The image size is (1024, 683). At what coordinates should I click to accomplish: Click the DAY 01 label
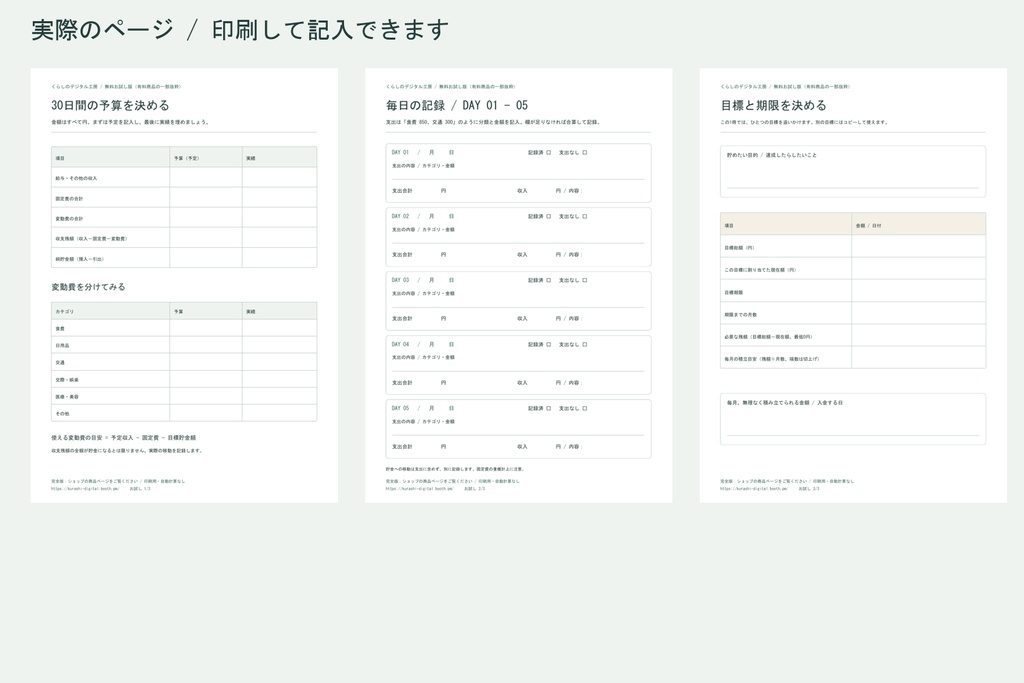coord(400,153)
